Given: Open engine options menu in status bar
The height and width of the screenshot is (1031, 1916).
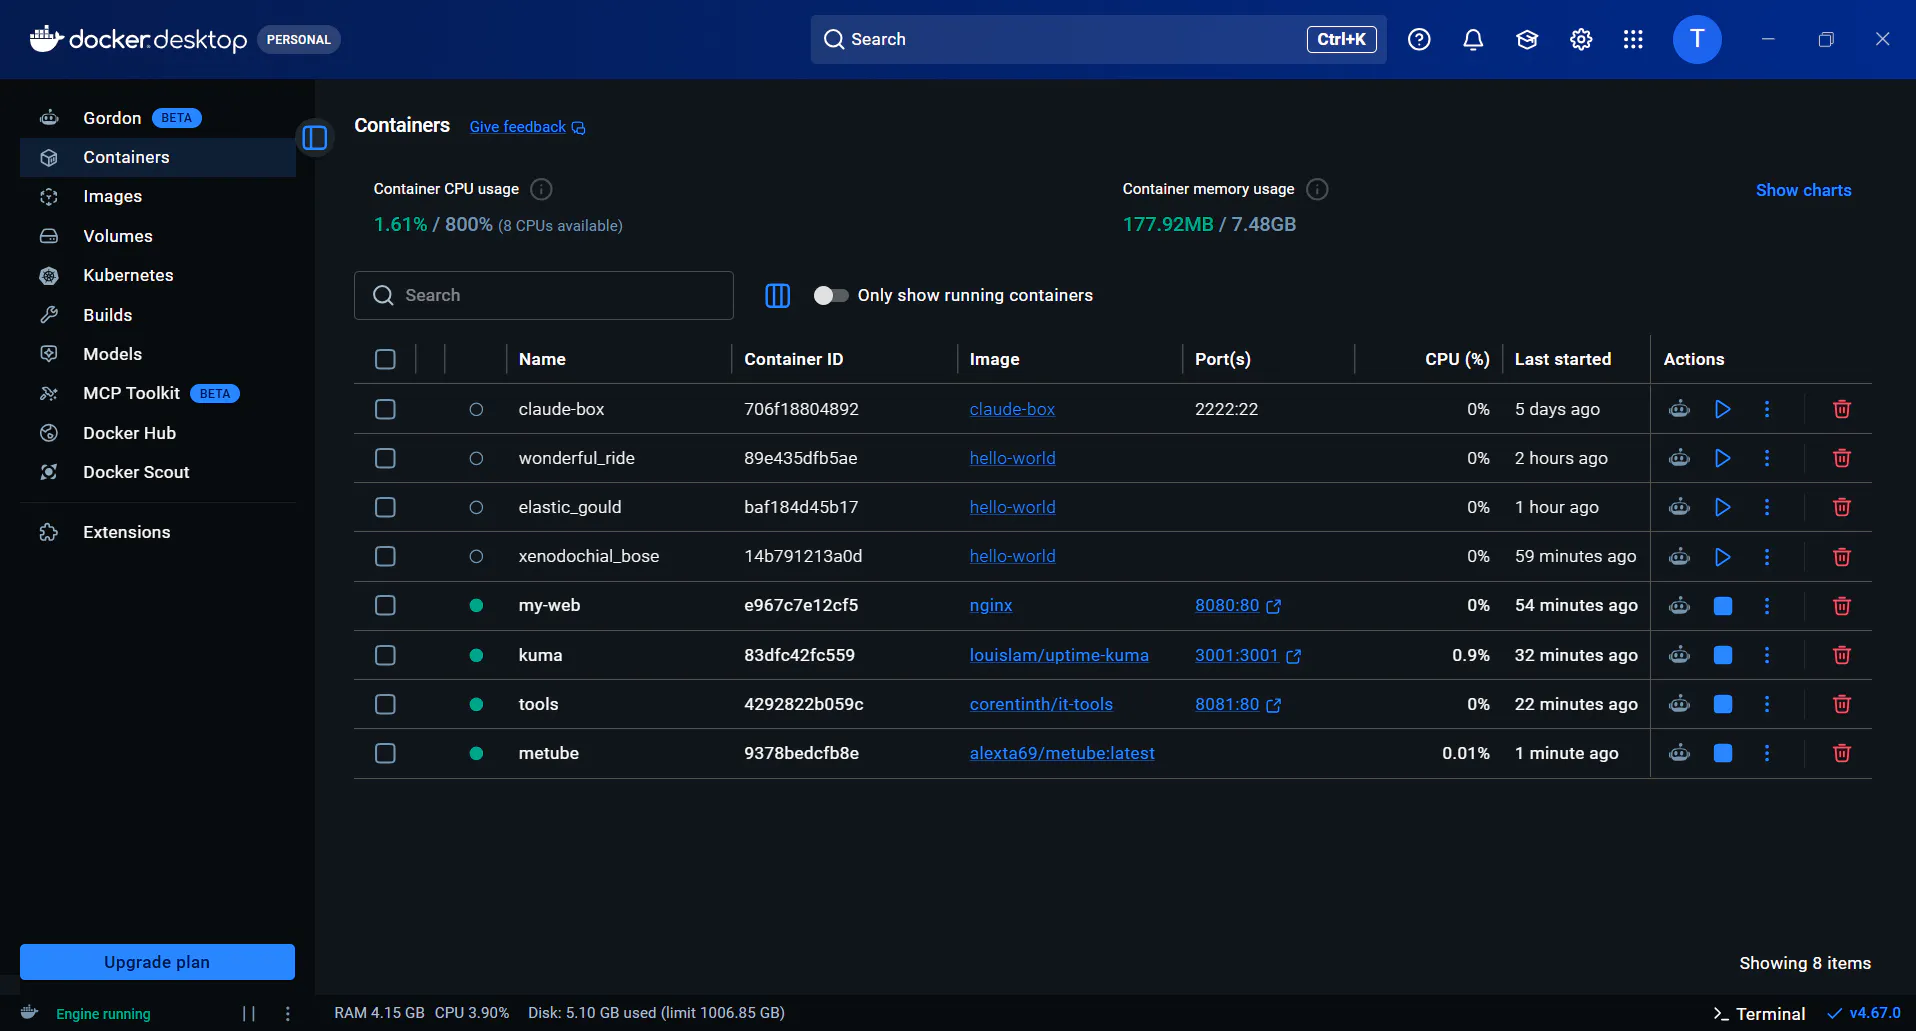Looking at the screenshot, I should point(288,1013).
